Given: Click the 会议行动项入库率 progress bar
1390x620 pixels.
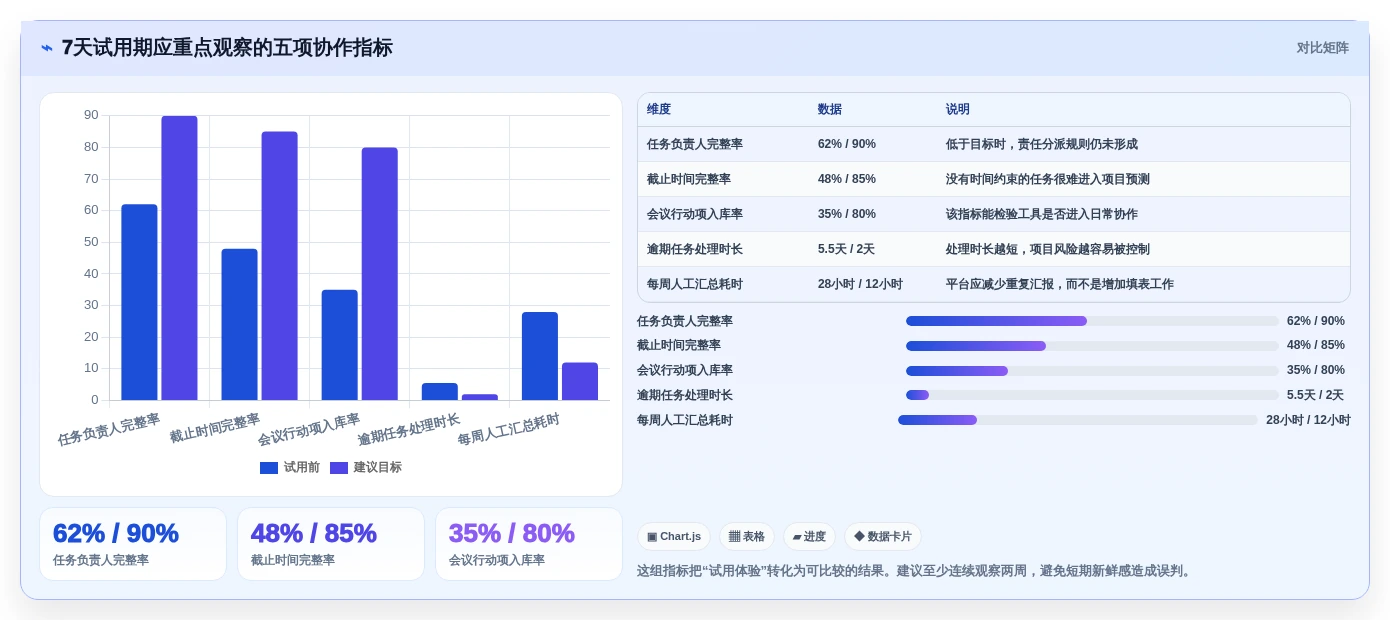Looking at the screenshot, I should (x=1092, y=371).
